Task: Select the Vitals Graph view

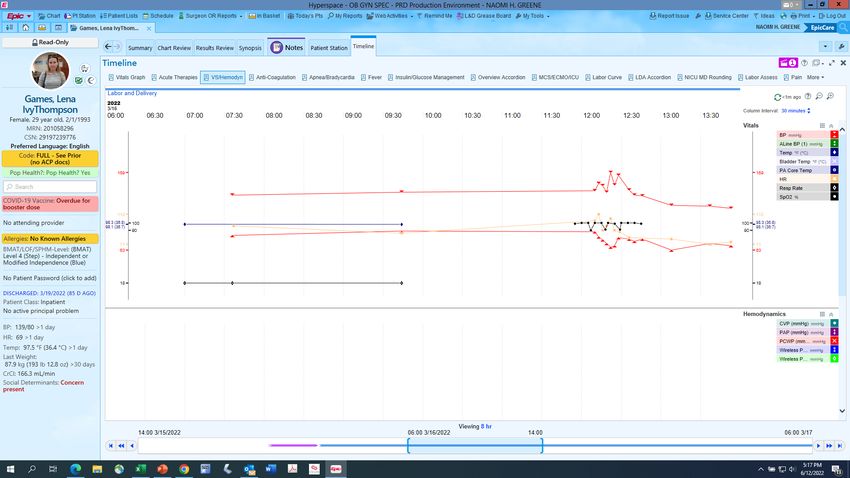Action: pos(127,77)
